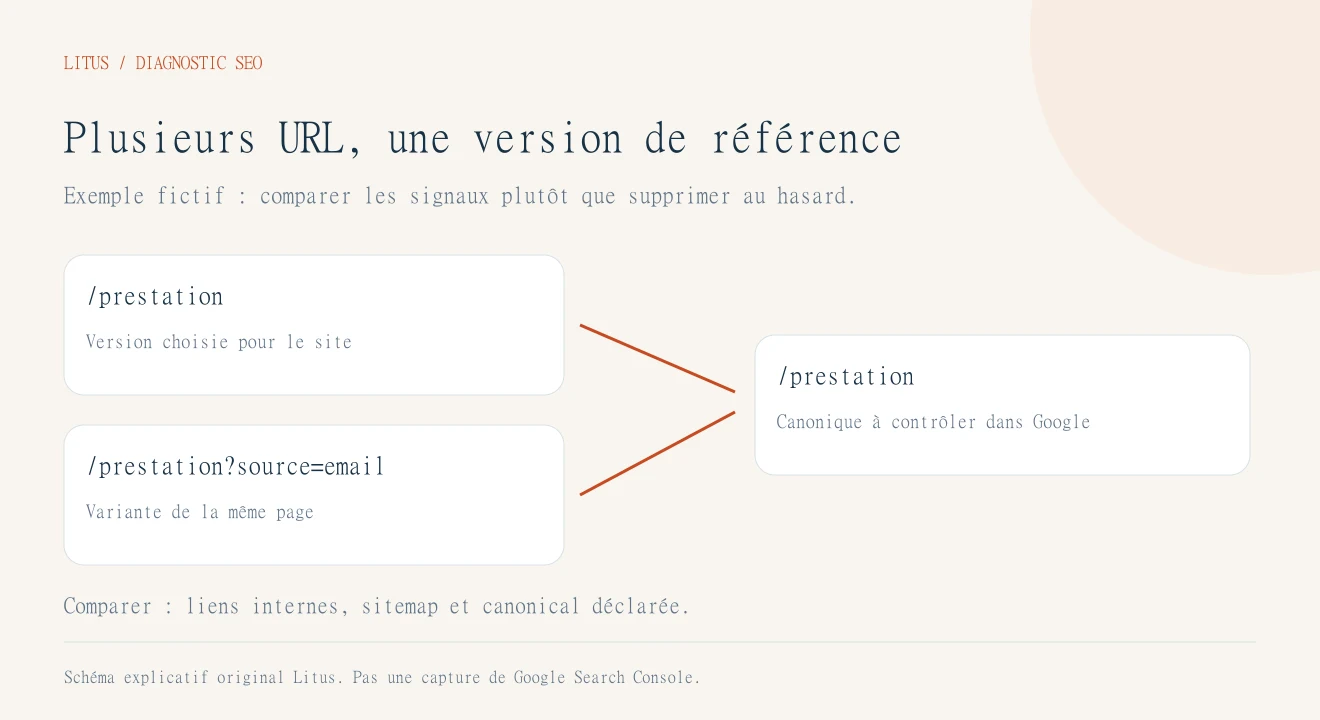Click '/prestation' in the canonical card

846,377
